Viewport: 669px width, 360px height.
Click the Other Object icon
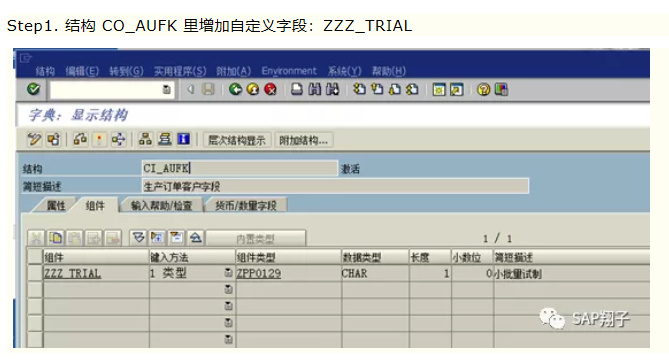click(54, 139)
